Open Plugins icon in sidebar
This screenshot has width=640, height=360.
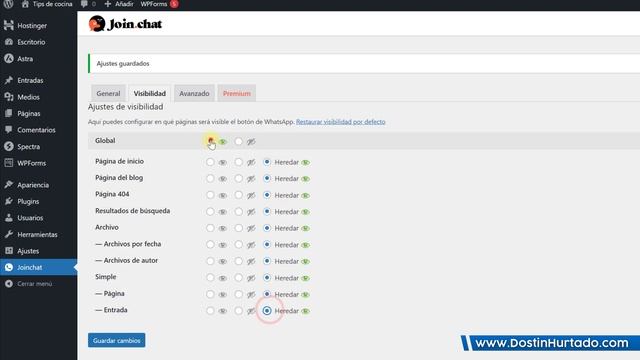pos(9,201)
